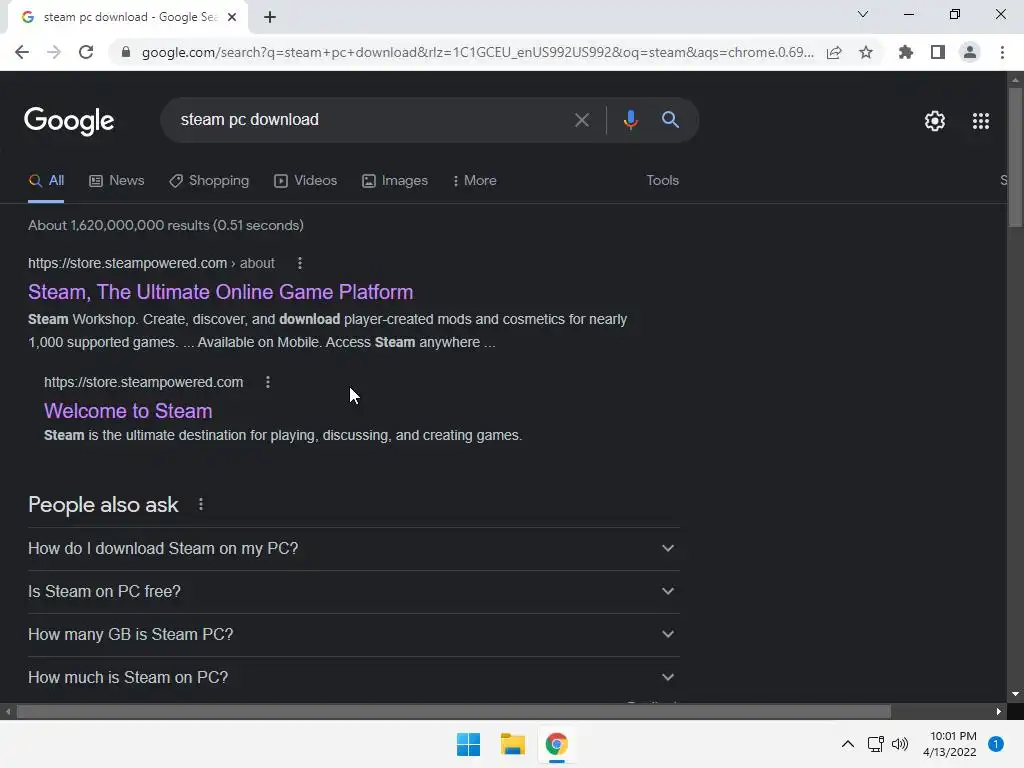Screen dimensions: 1024x768
Task: Switch to the Shopping tab
Action: [x=209, y=181]
